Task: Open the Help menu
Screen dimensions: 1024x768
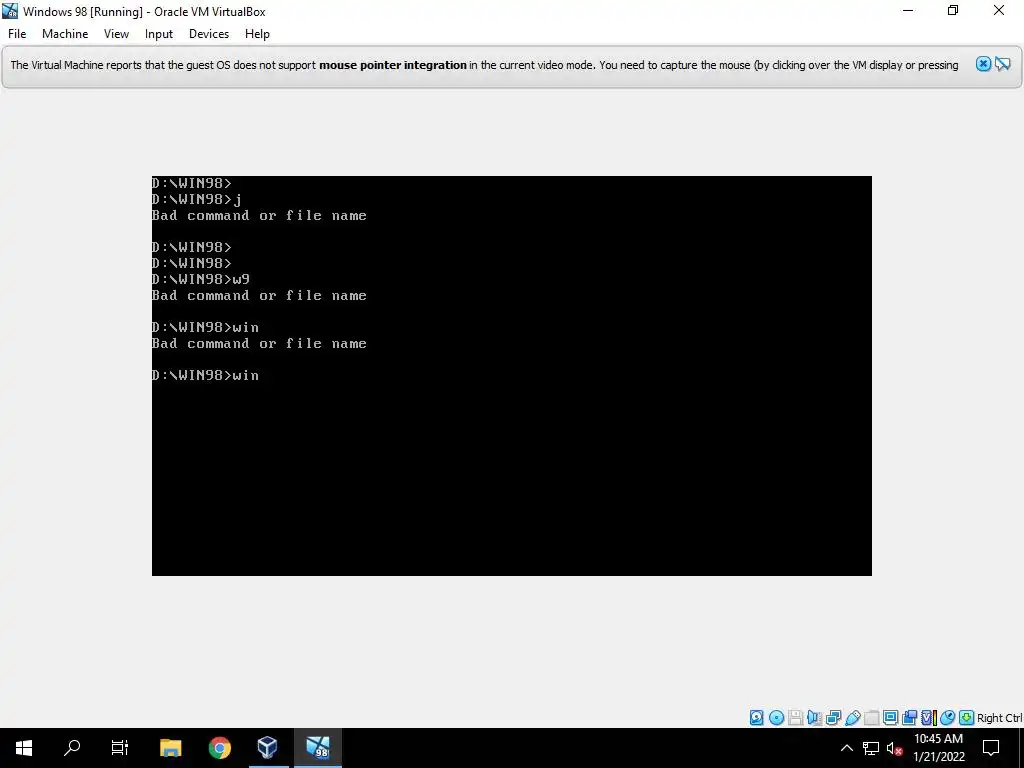Action: [x=257, y=34]
